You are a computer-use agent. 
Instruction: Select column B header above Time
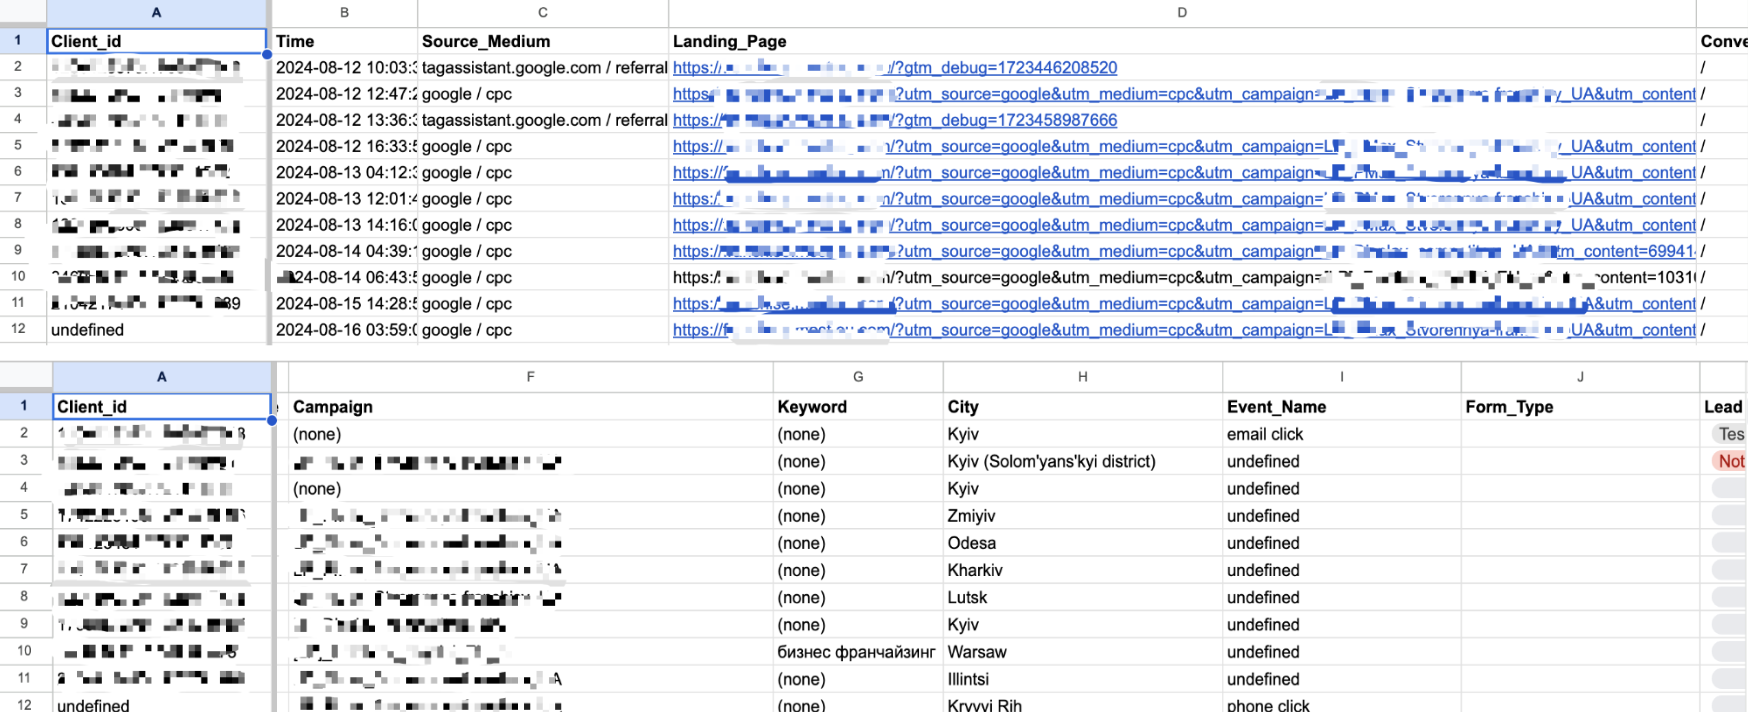(344, 13)
